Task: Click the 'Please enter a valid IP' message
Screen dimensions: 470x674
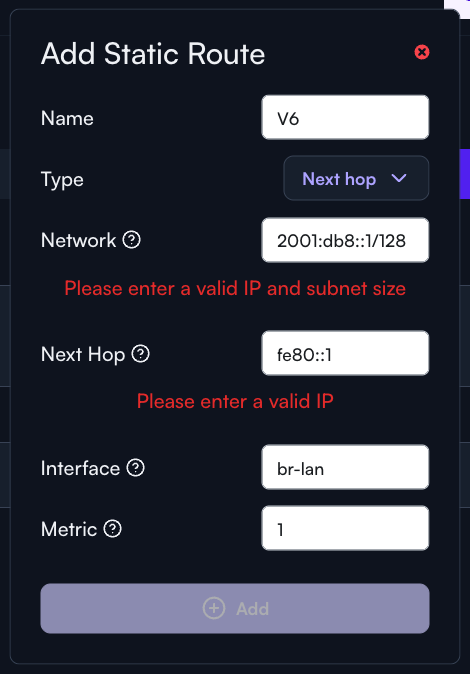Action: [x=235, y=401]
